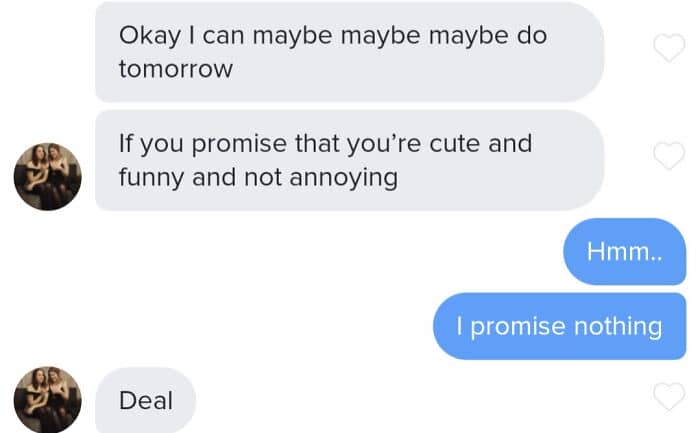Open profile avatar next to "Deal" message
Image resolution: width=700 pixels, height=433 pixels.
click(48, 400)
